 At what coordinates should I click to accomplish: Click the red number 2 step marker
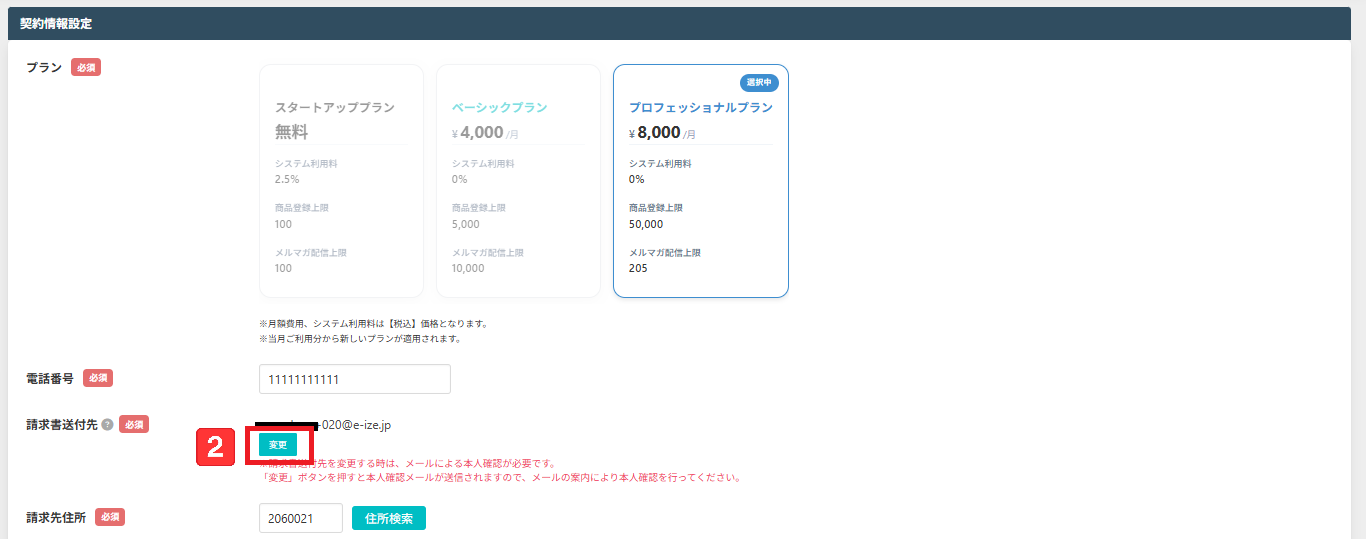coord(215,446)
